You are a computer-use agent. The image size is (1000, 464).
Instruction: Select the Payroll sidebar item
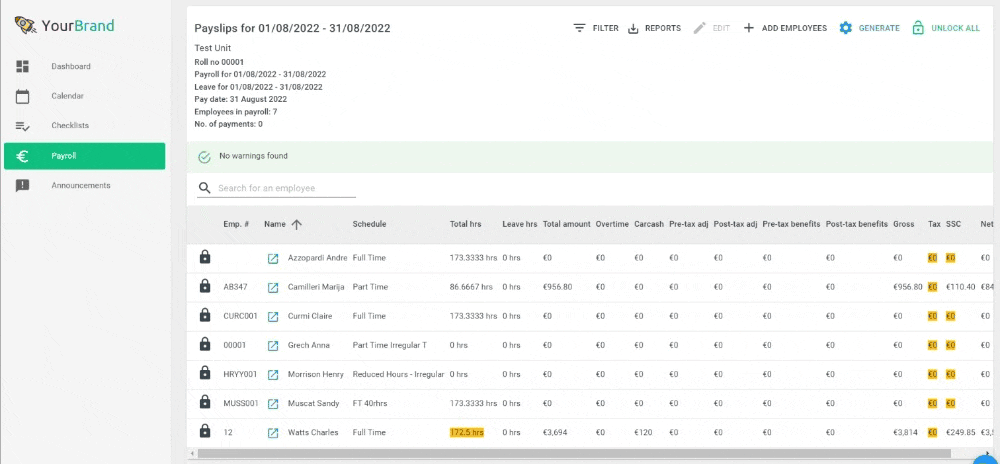84,156
